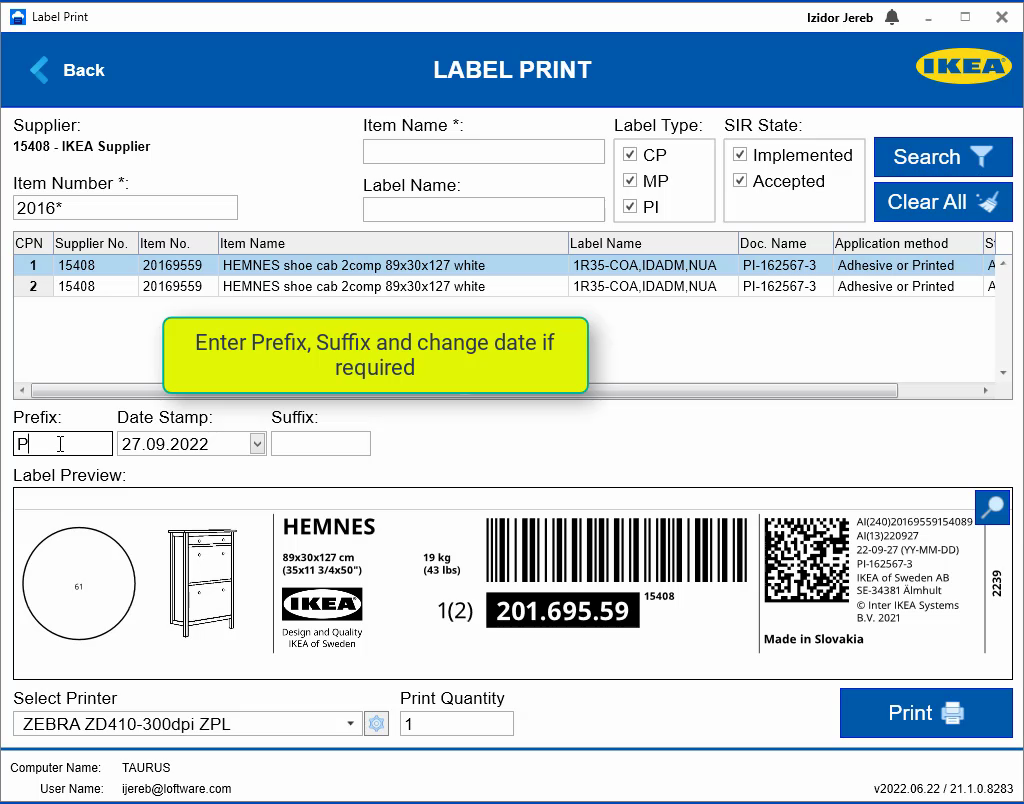Toggle the PI label type checkbox
1024x804 pixels.
(x=630, y=206)
